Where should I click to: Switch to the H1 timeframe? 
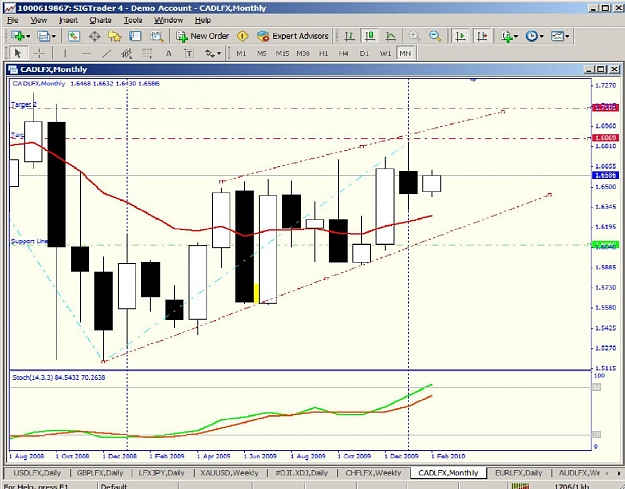pyautogui.click(x=323, y=53)
